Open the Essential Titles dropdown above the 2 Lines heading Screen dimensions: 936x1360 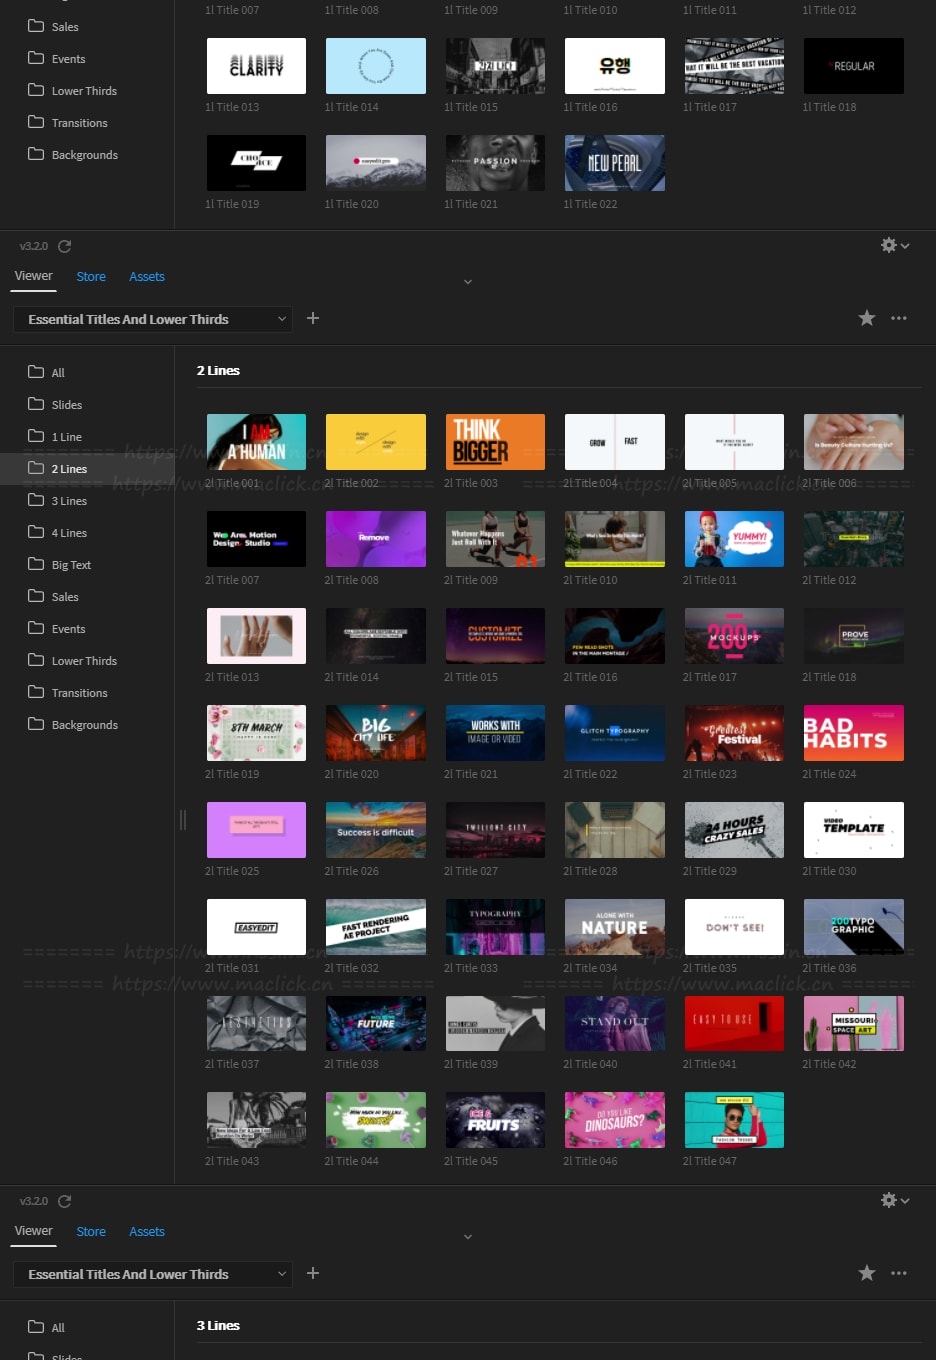[x=152, y=319]
